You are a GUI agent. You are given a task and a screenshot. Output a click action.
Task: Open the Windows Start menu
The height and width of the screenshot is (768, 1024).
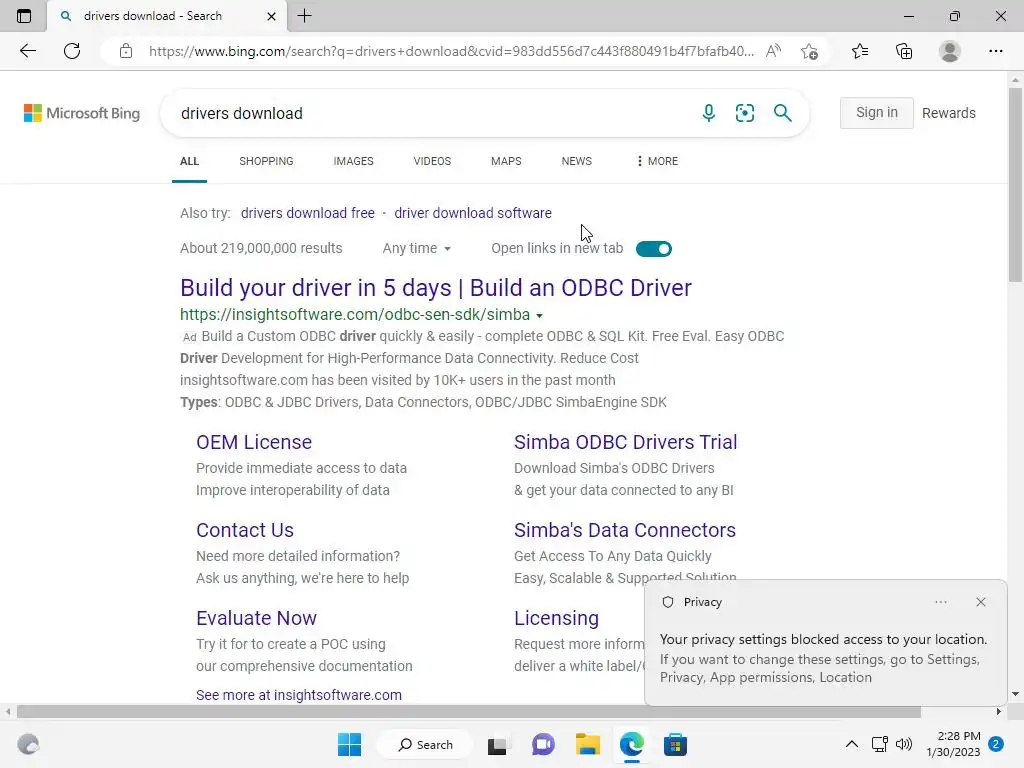coord(349,744)
